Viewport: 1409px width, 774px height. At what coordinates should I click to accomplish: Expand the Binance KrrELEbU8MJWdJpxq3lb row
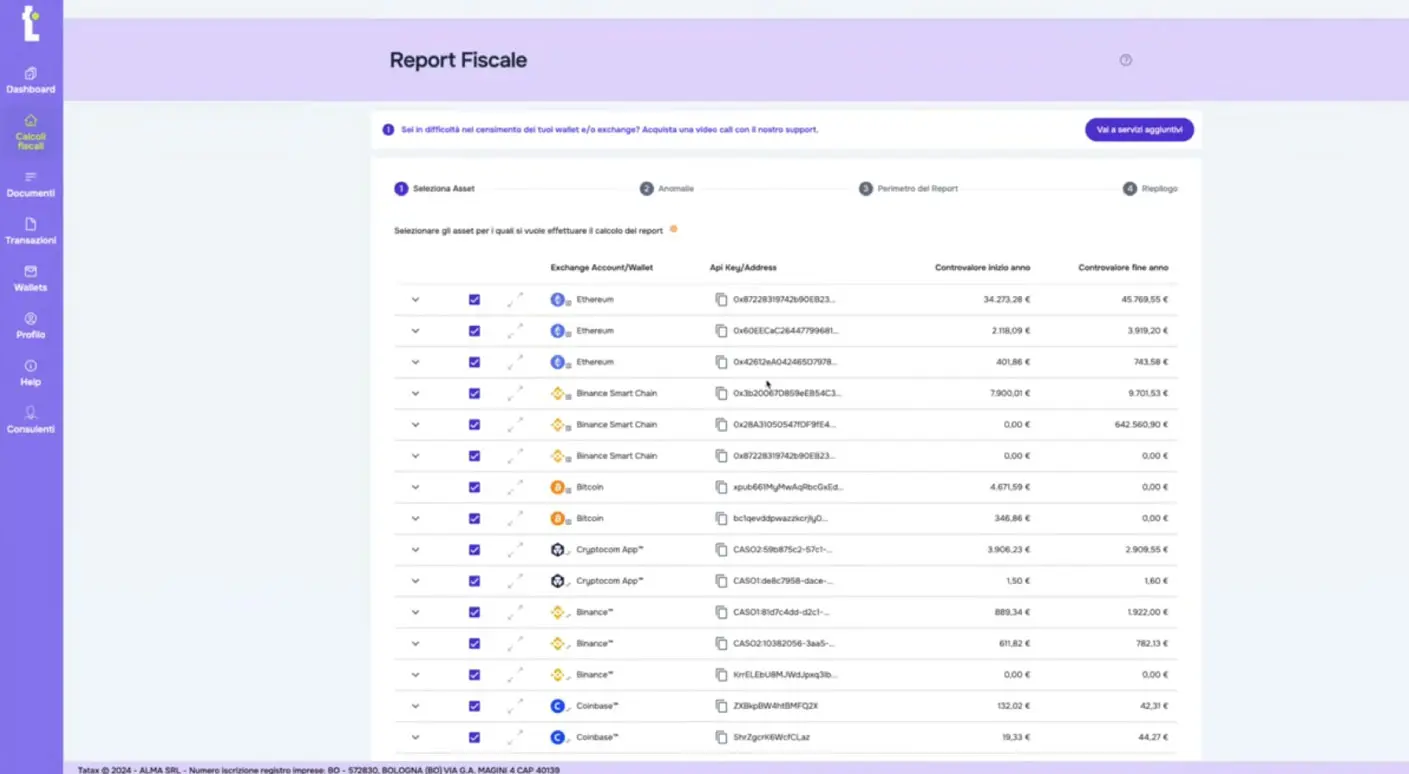[415, 675]
